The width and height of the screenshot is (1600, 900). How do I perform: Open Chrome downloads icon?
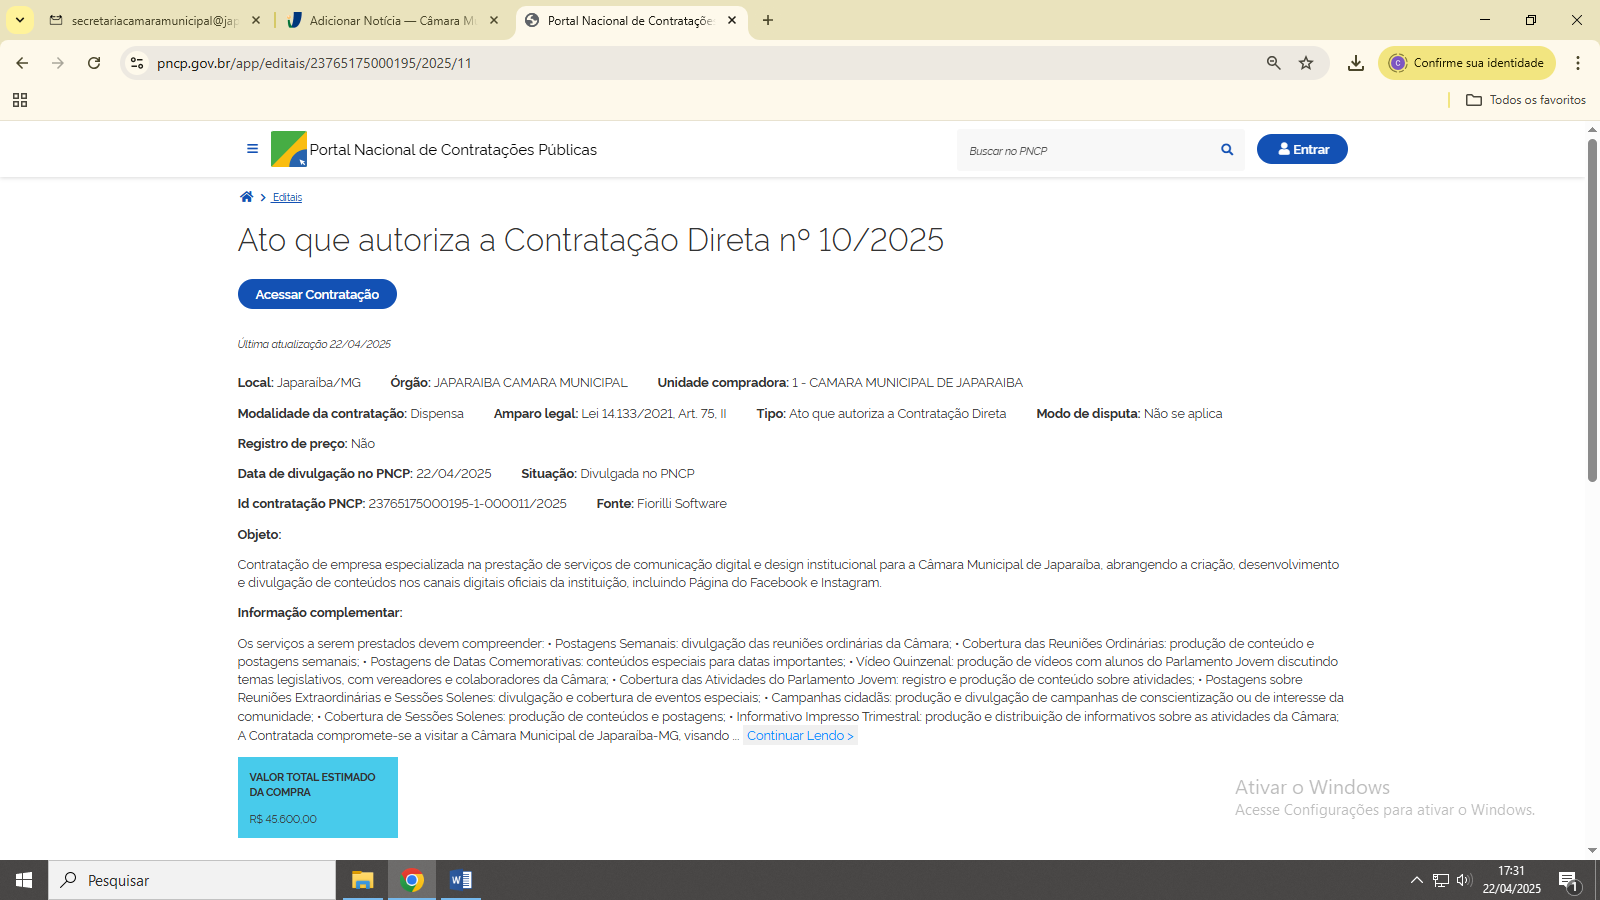1356,63
